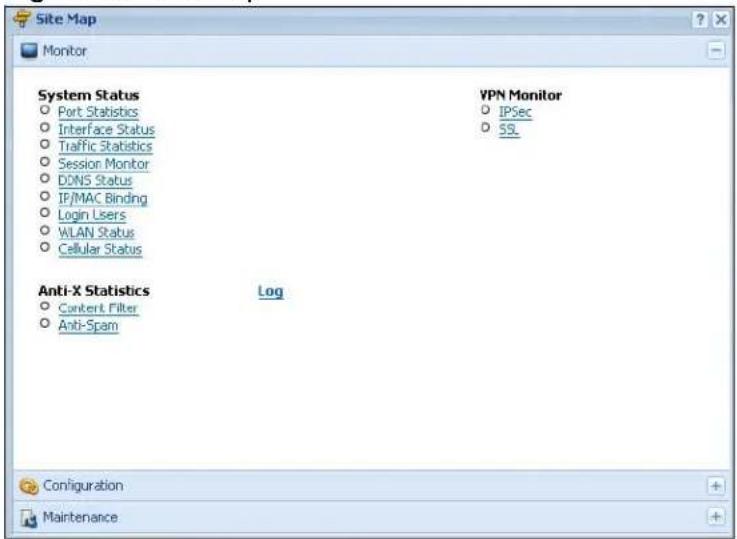Click the bullet beside Traffic Statistics
The image size is (737, 539).
(45, 144)
